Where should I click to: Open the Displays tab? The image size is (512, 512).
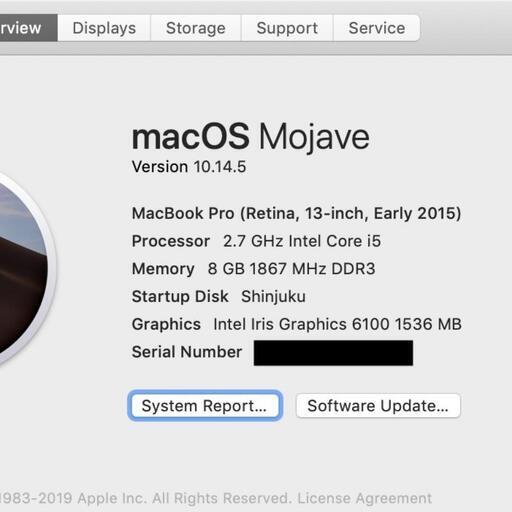point(104,28)
